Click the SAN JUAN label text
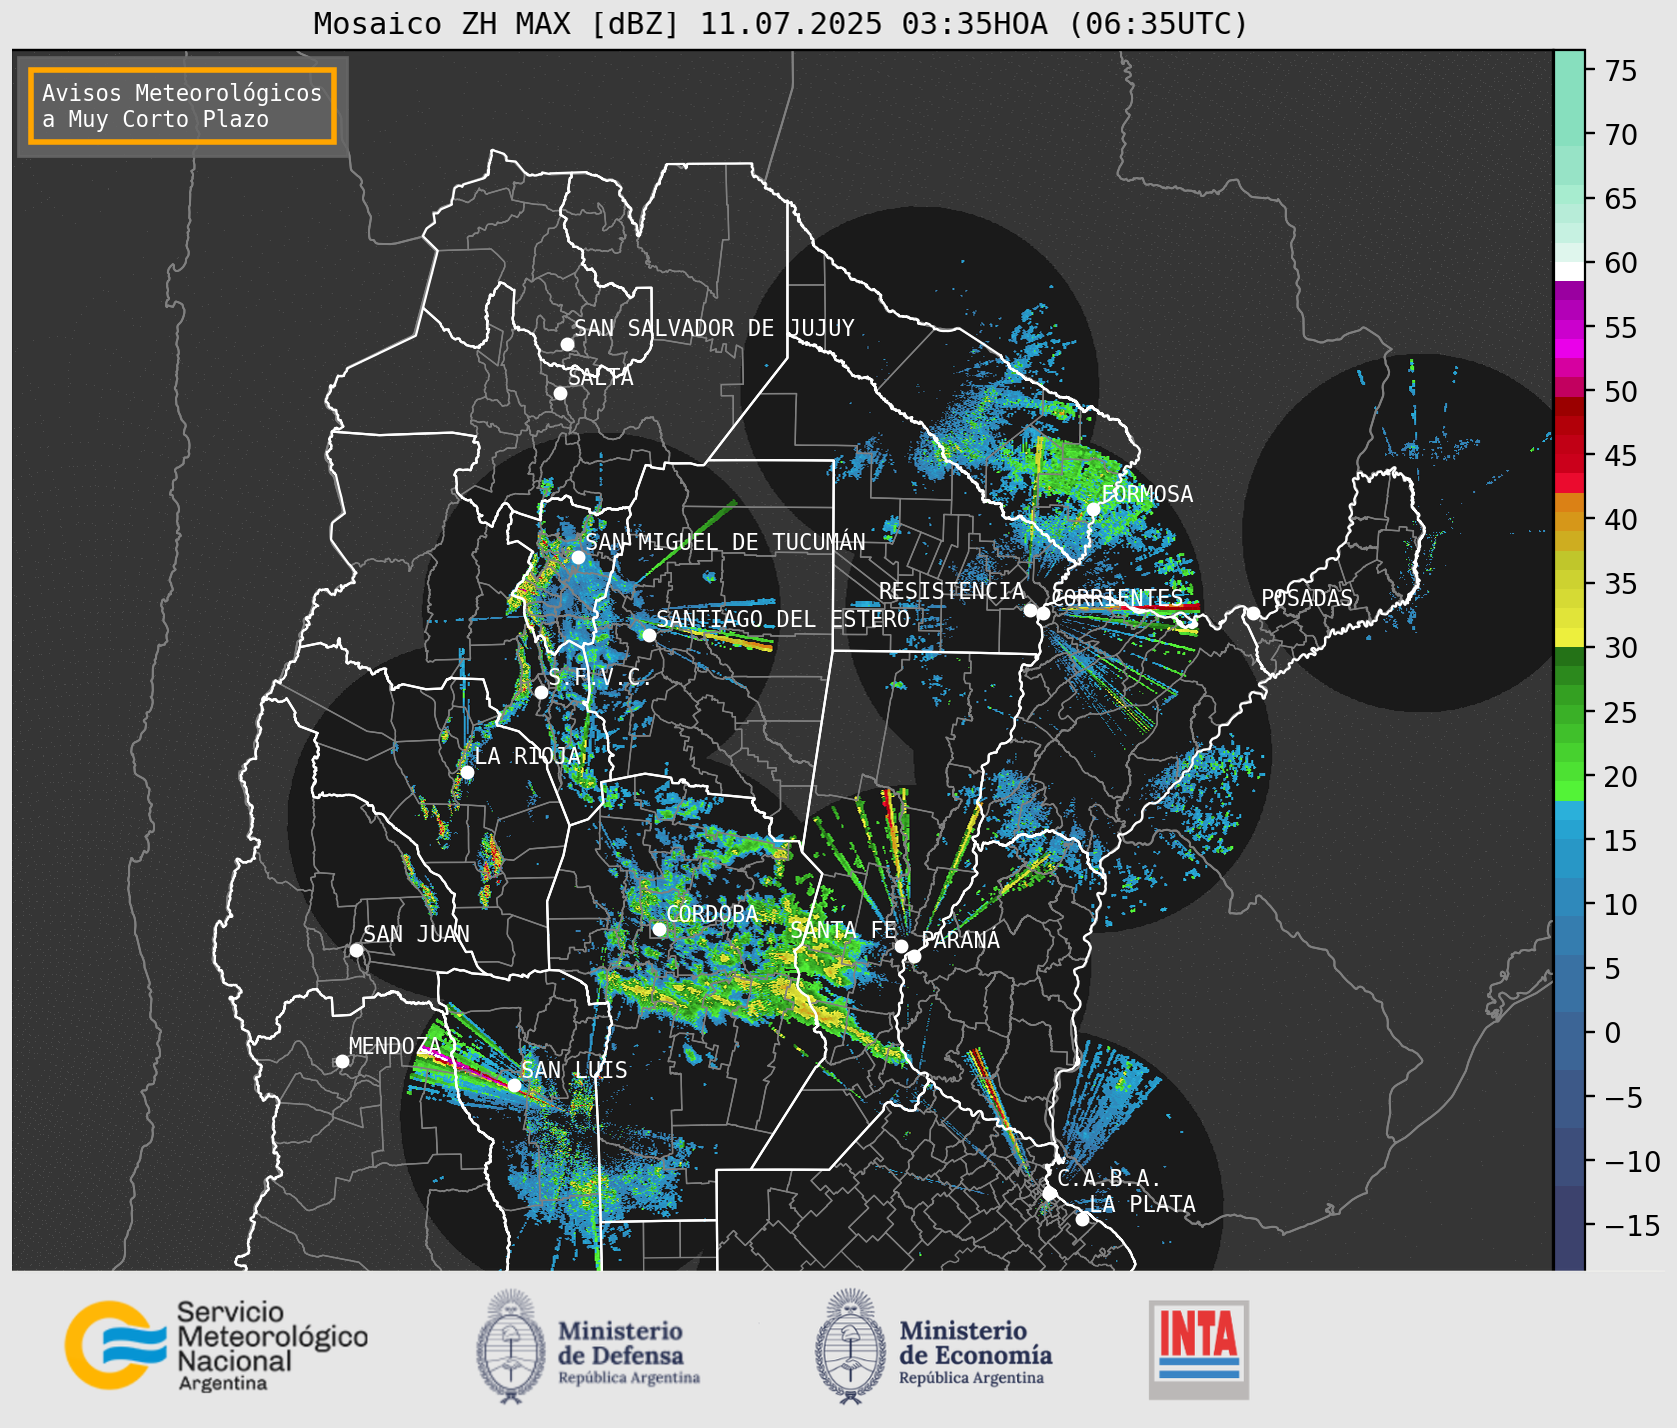The image size is (1677, 1428). click(416, 934)
